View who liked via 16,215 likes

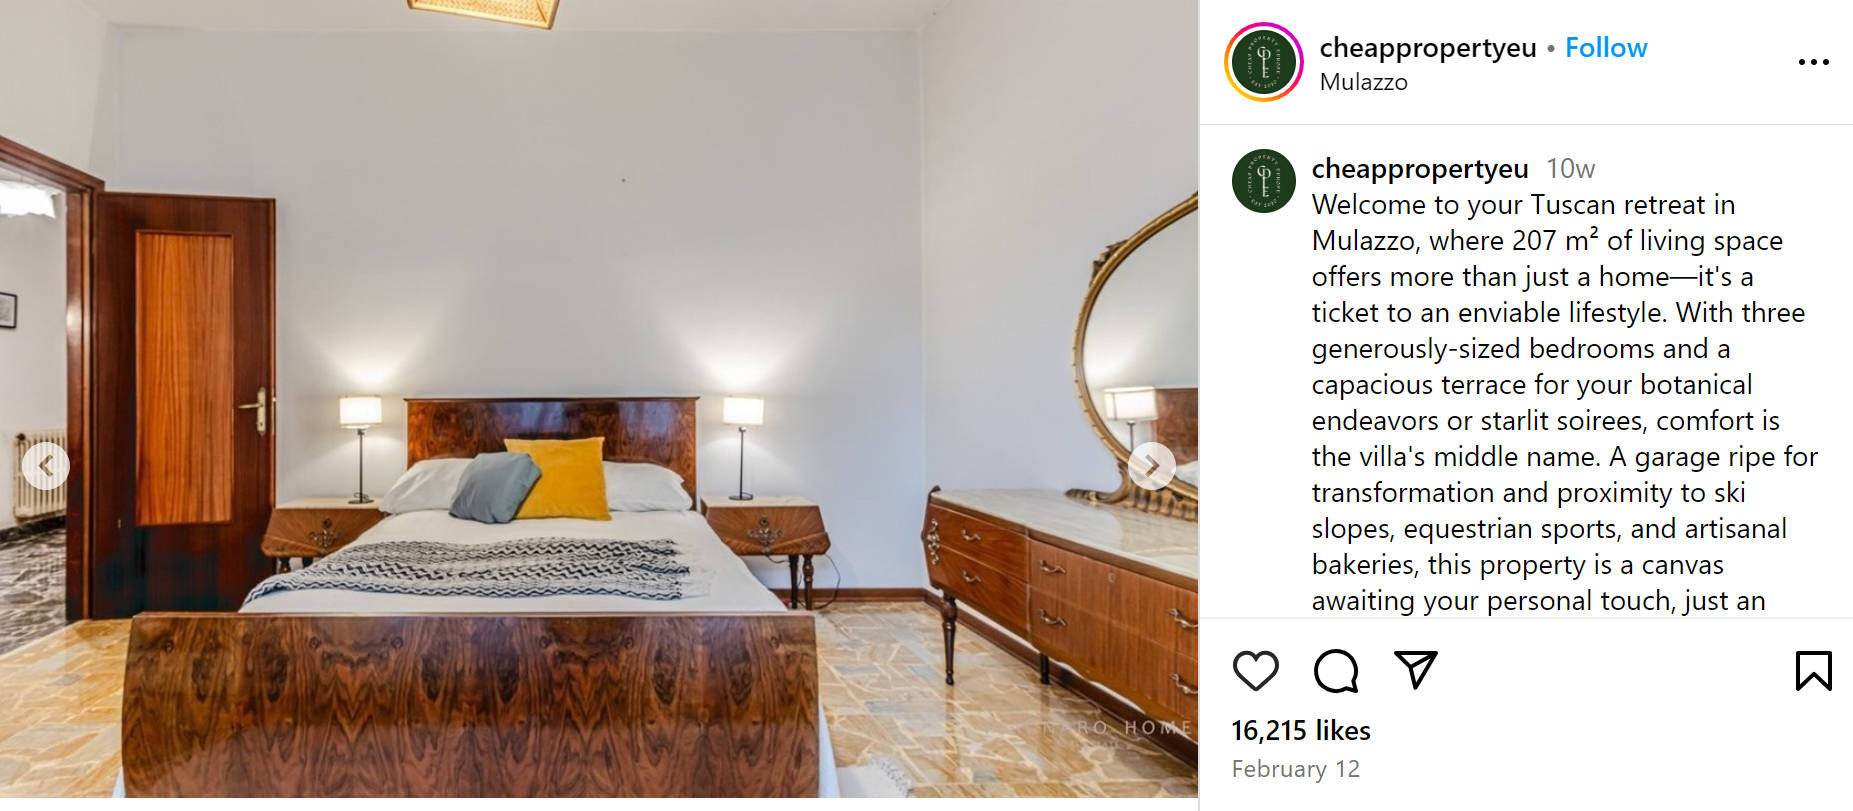[x=1300, y=730]
